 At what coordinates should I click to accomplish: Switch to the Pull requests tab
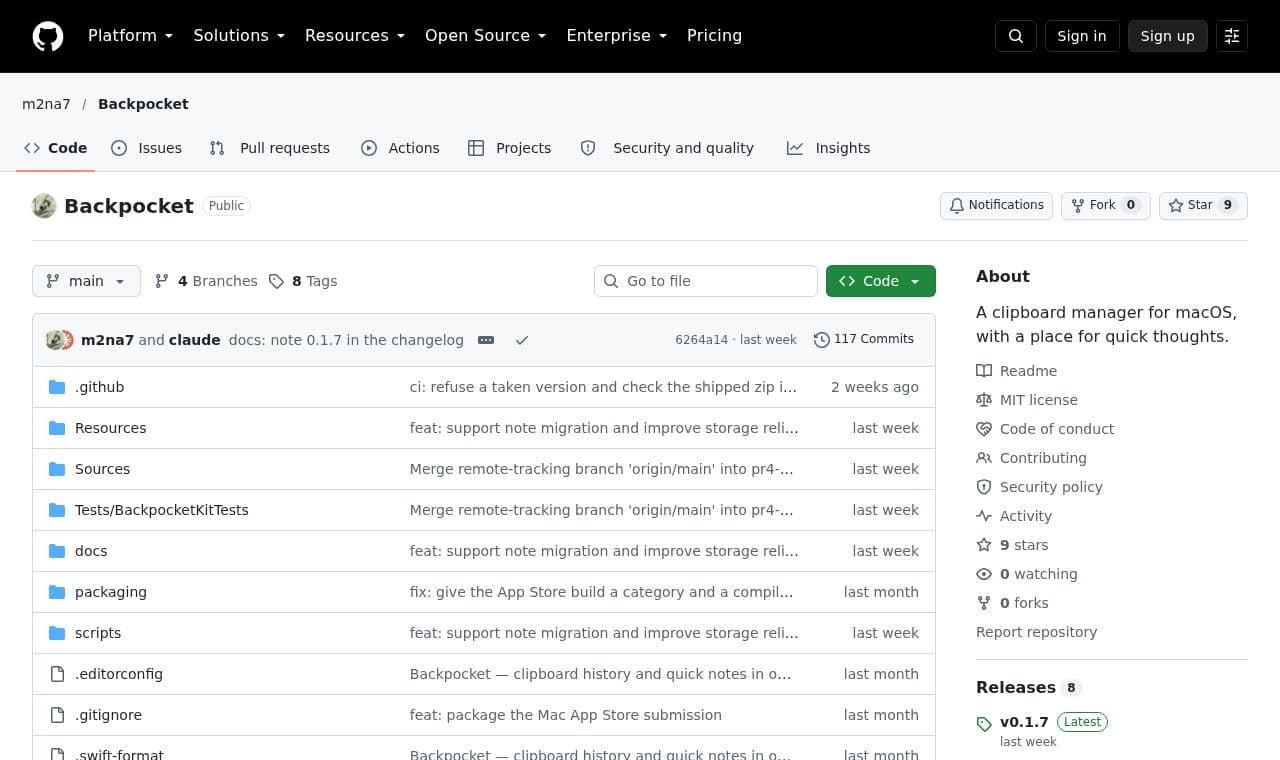[270, 148]
